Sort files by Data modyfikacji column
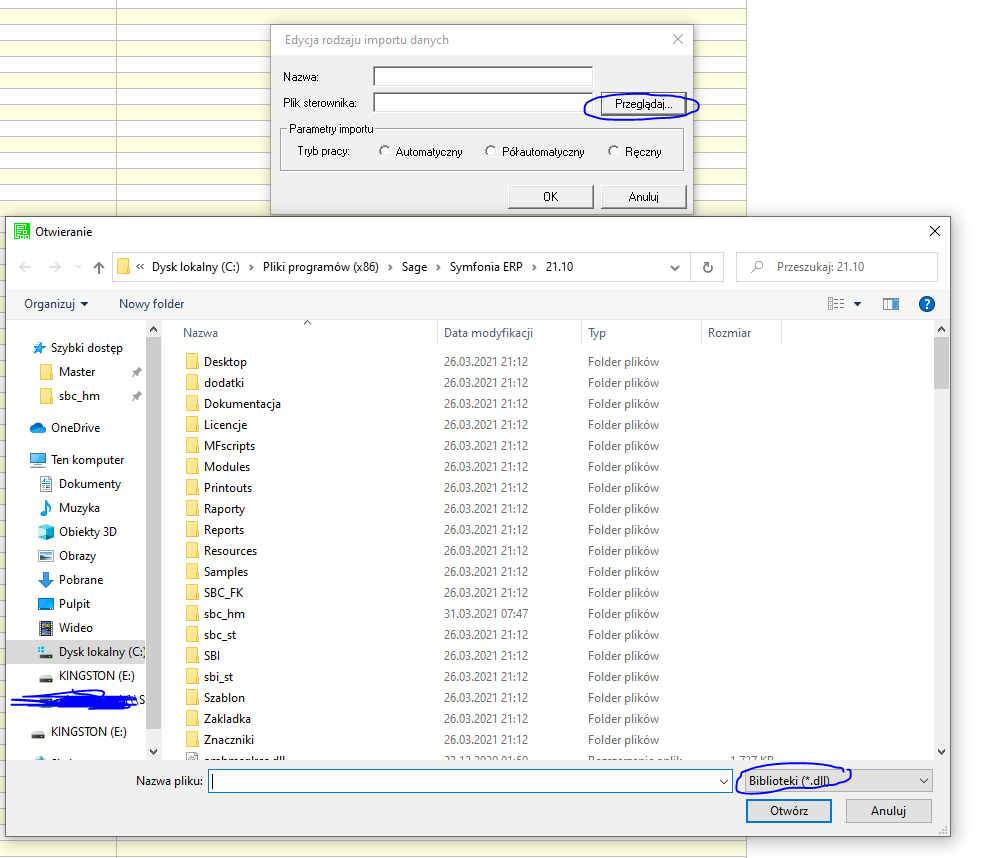Image resolution: width=981 pixels, height=858 pixels. (x=488, y=333)
